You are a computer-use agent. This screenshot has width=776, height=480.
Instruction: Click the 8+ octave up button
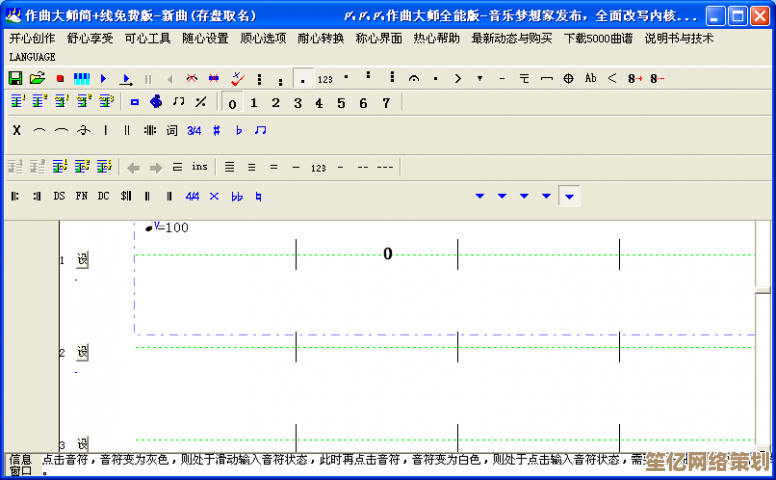(x=635, y=78)
